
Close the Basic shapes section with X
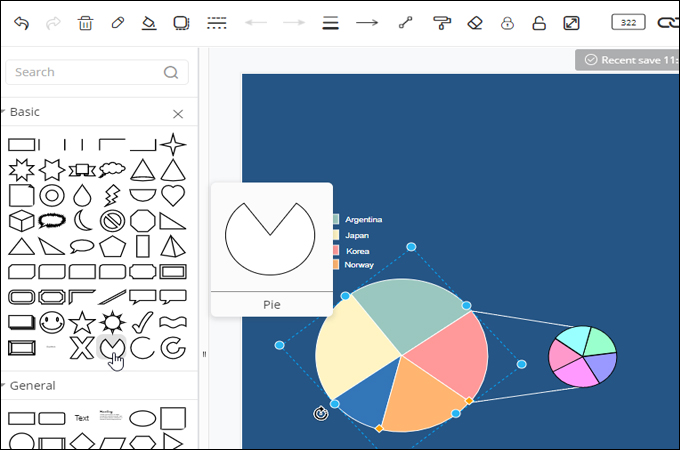point(178,114)
